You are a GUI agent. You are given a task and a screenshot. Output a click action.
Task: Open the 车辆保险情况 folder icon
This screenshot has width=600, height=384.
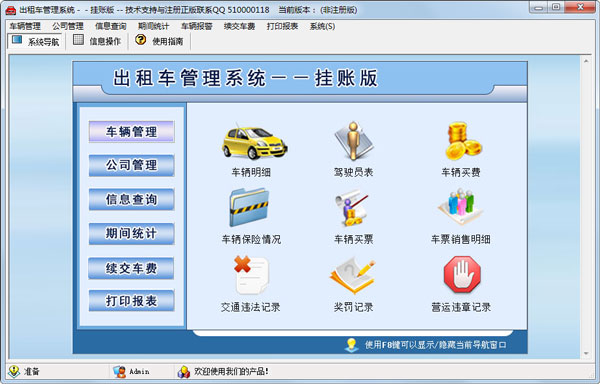point(249,208)
